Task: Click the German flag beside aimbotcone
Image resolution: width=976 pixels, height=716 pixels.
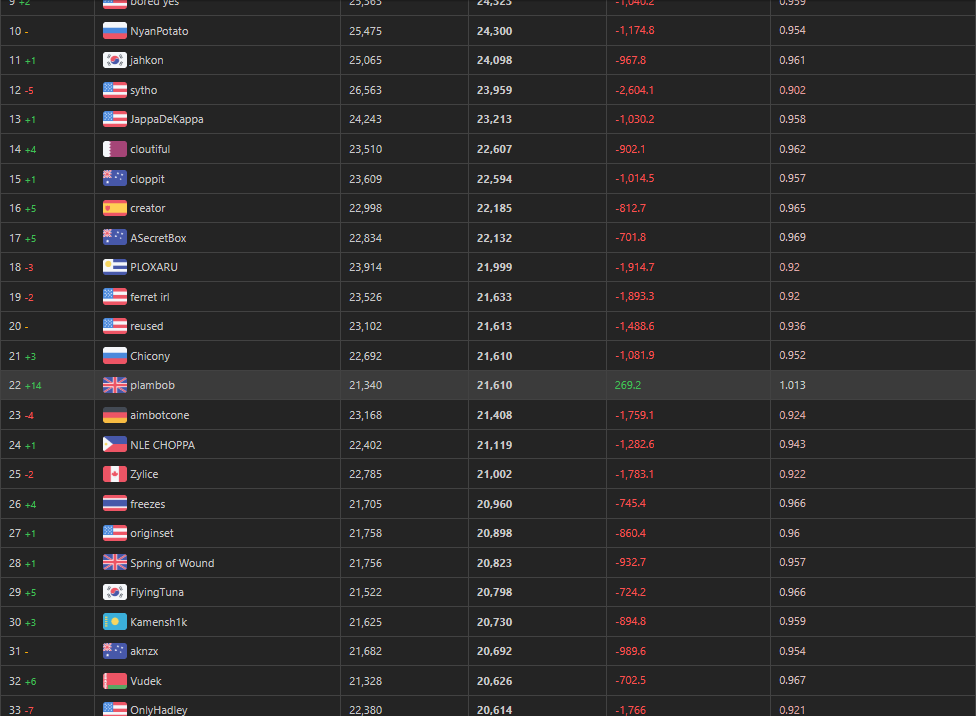Action: click(115, 415)
